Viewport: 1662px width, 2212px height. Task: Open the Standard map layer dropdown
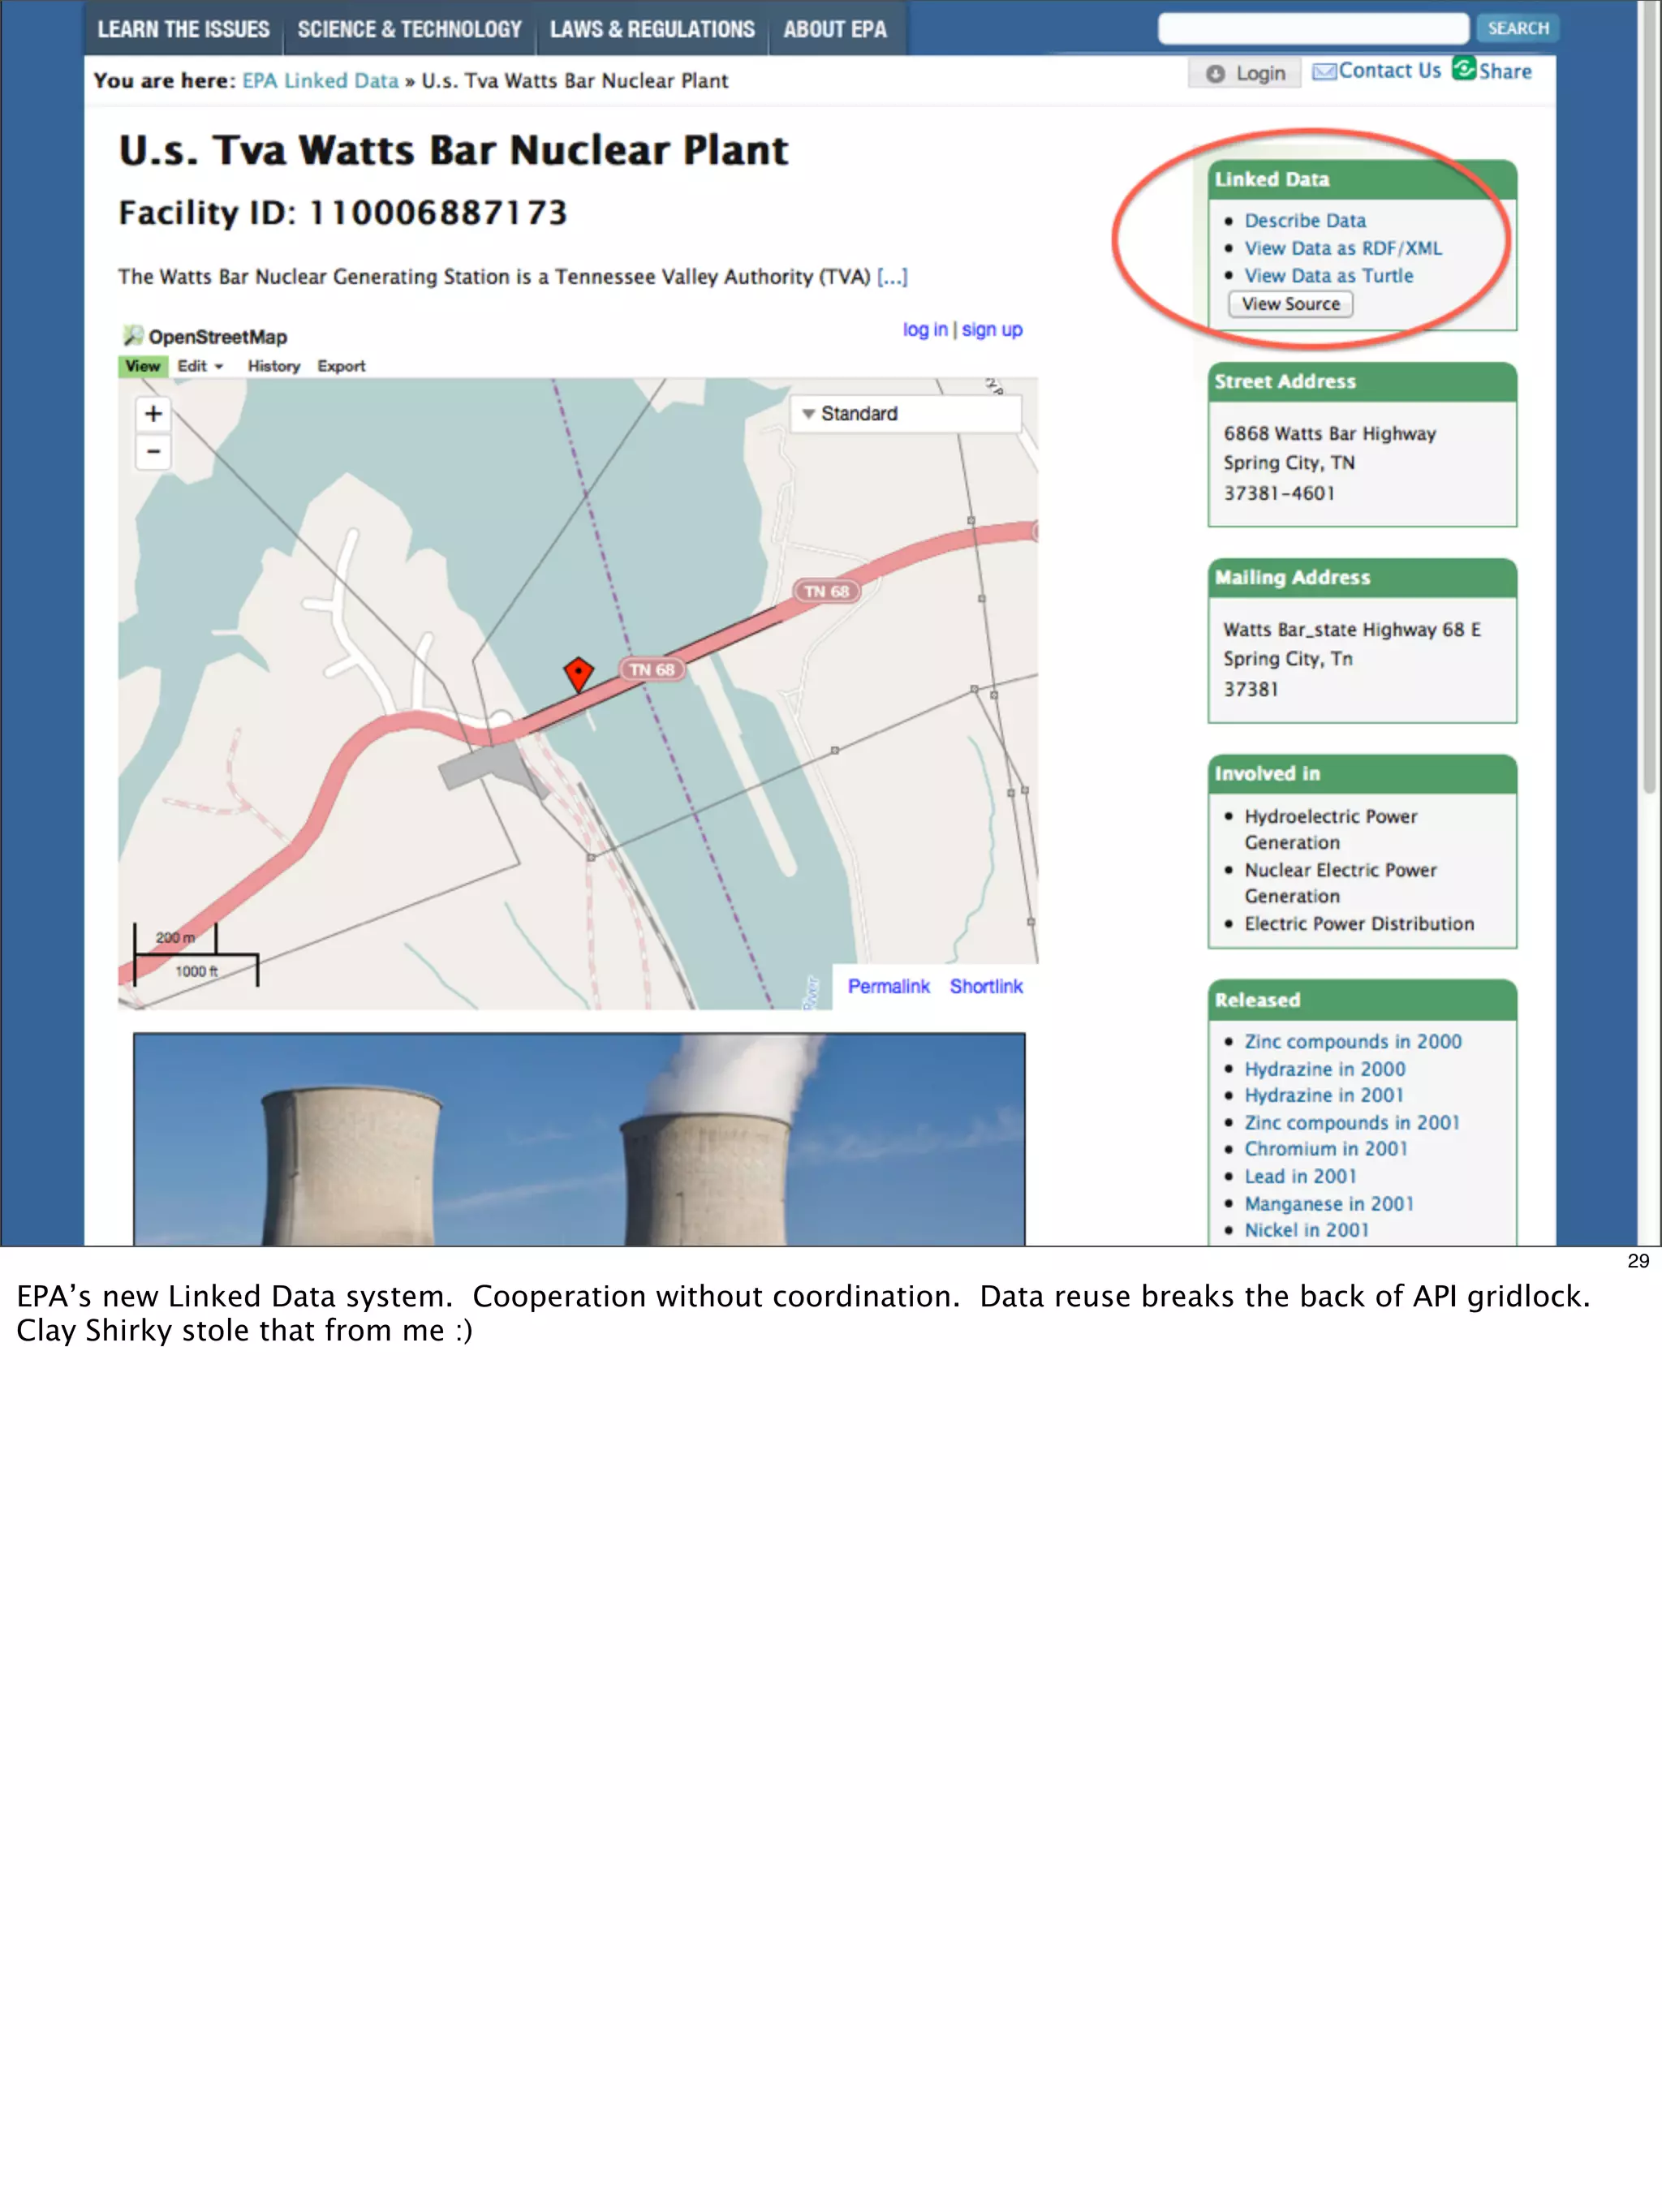click(x=906, y=414)
